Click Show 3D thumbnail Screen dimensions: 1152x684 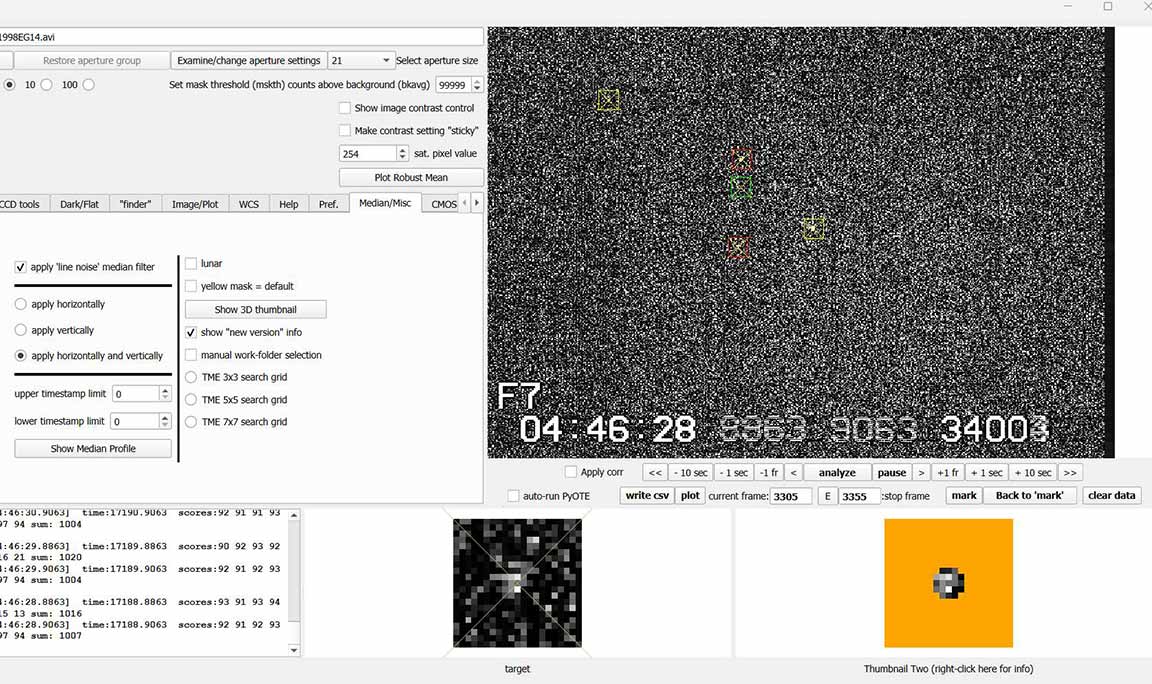[x=256, y=309]
